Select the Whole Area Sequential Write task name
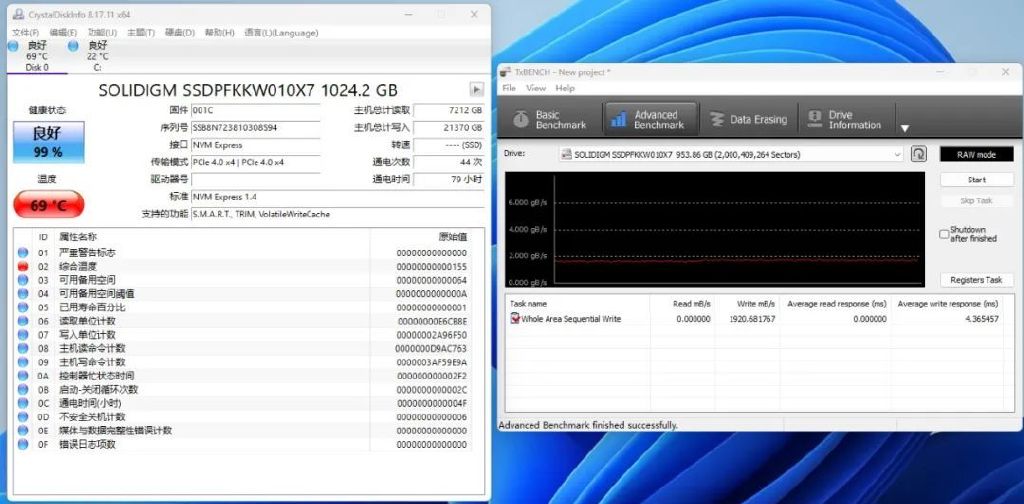 [x=571, y=319]
